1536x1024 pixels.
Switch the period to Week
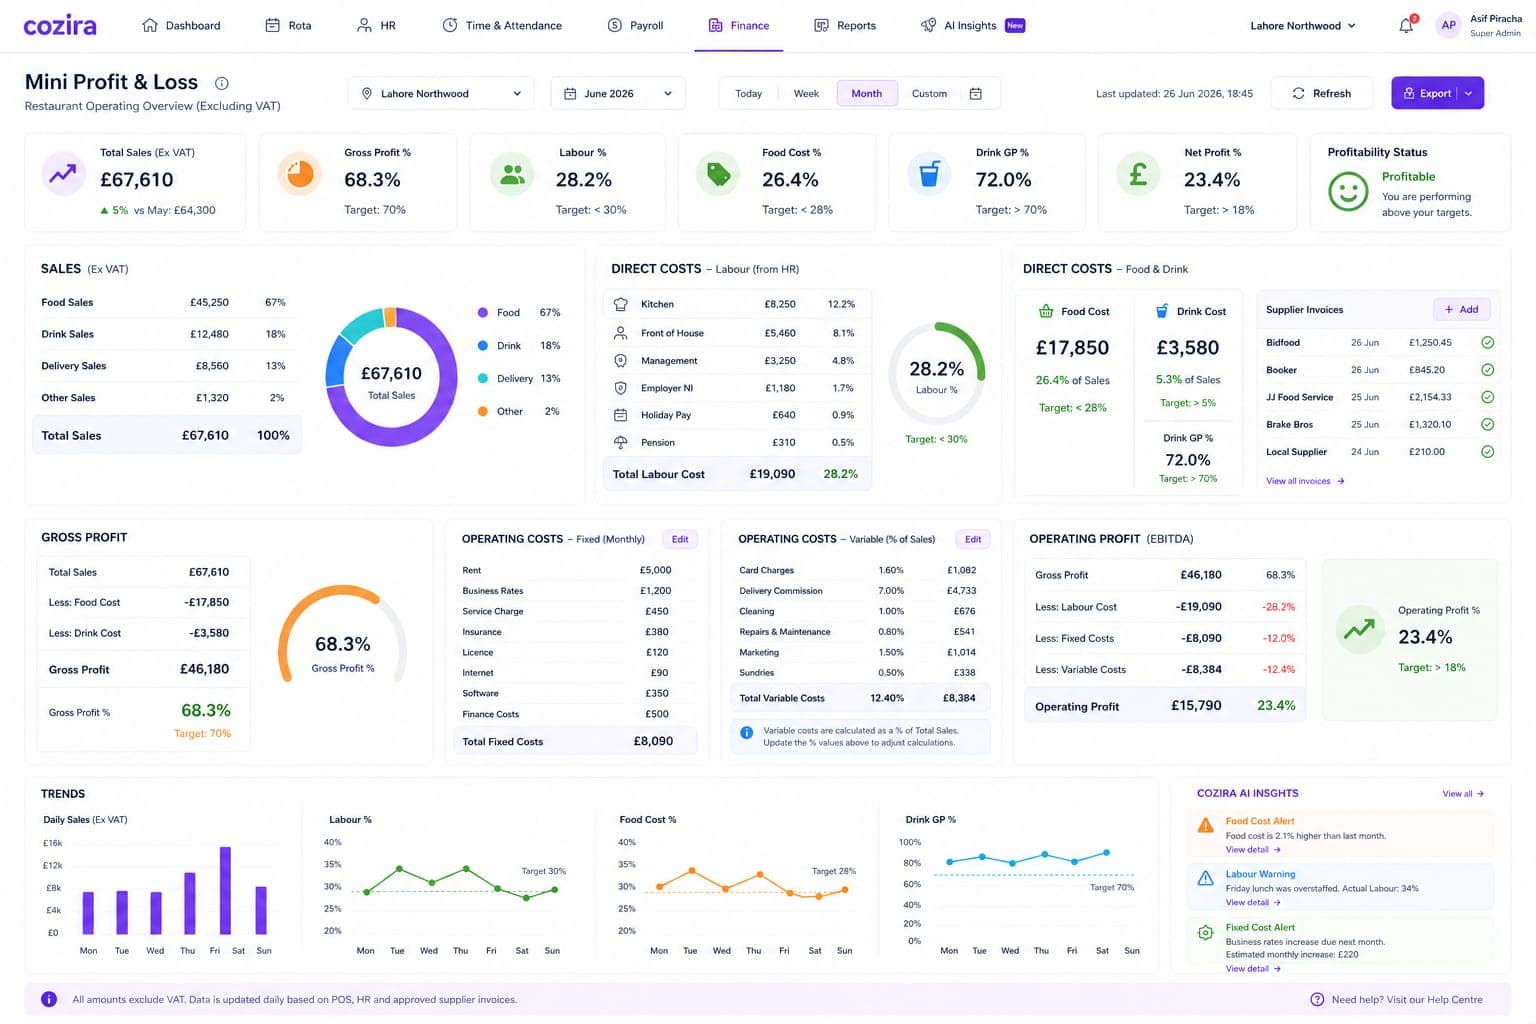coord(806,93)
